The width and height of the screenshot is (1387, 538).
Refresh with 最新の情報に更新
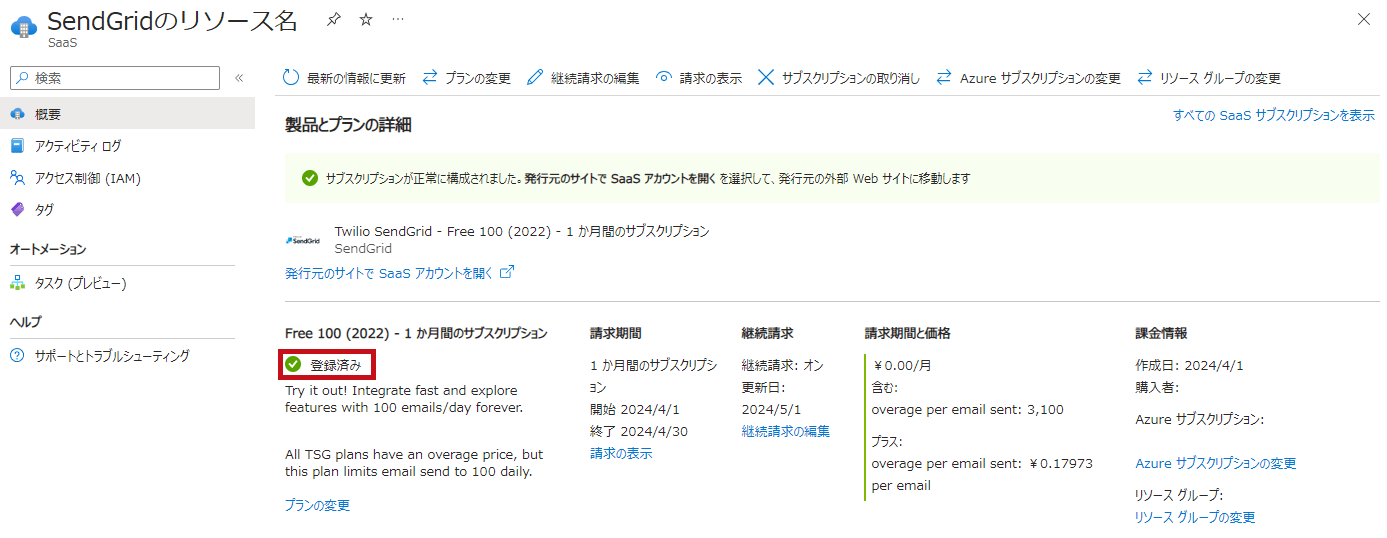344,78
